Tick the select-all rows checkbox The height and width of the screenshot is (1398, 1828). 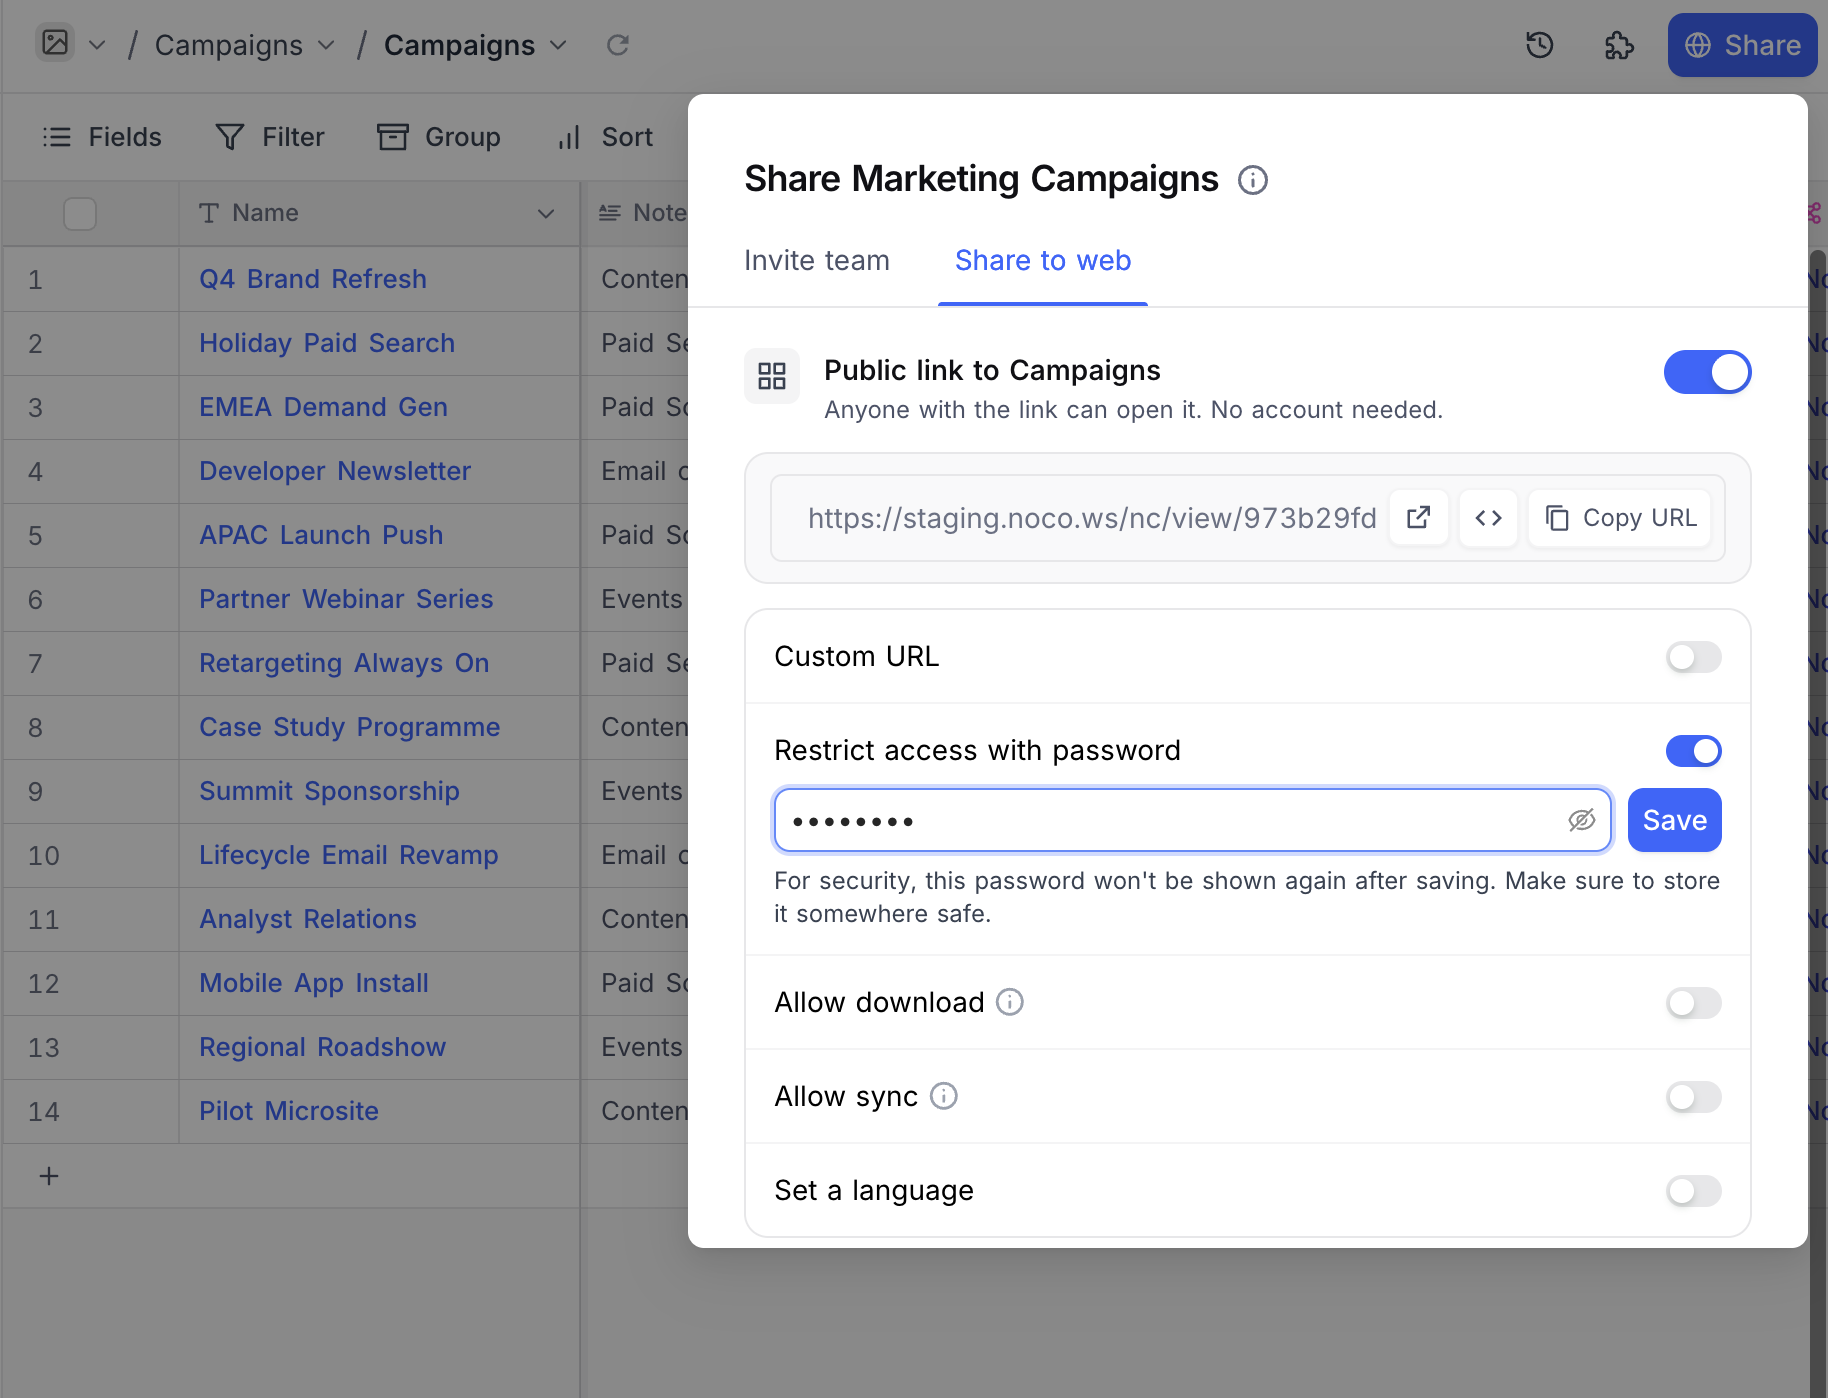click(x=80, y=213)
